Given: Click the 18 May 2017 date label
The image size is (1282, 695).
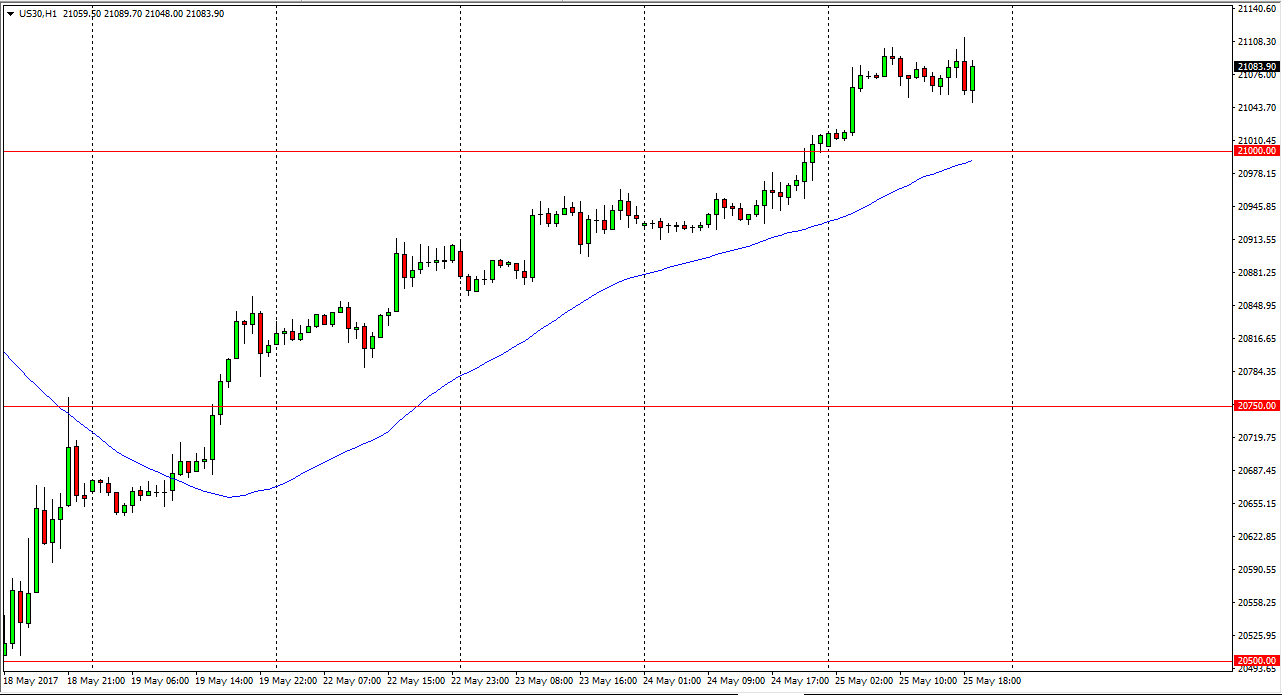Looking at the screenshot, I should [x=29, y=681].
